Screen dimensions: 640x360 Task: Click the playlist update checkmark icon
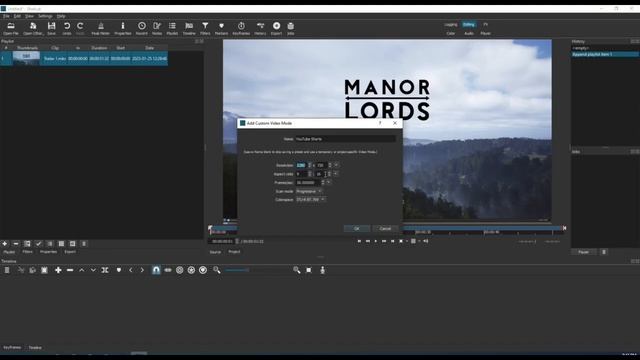coord(38,244)
